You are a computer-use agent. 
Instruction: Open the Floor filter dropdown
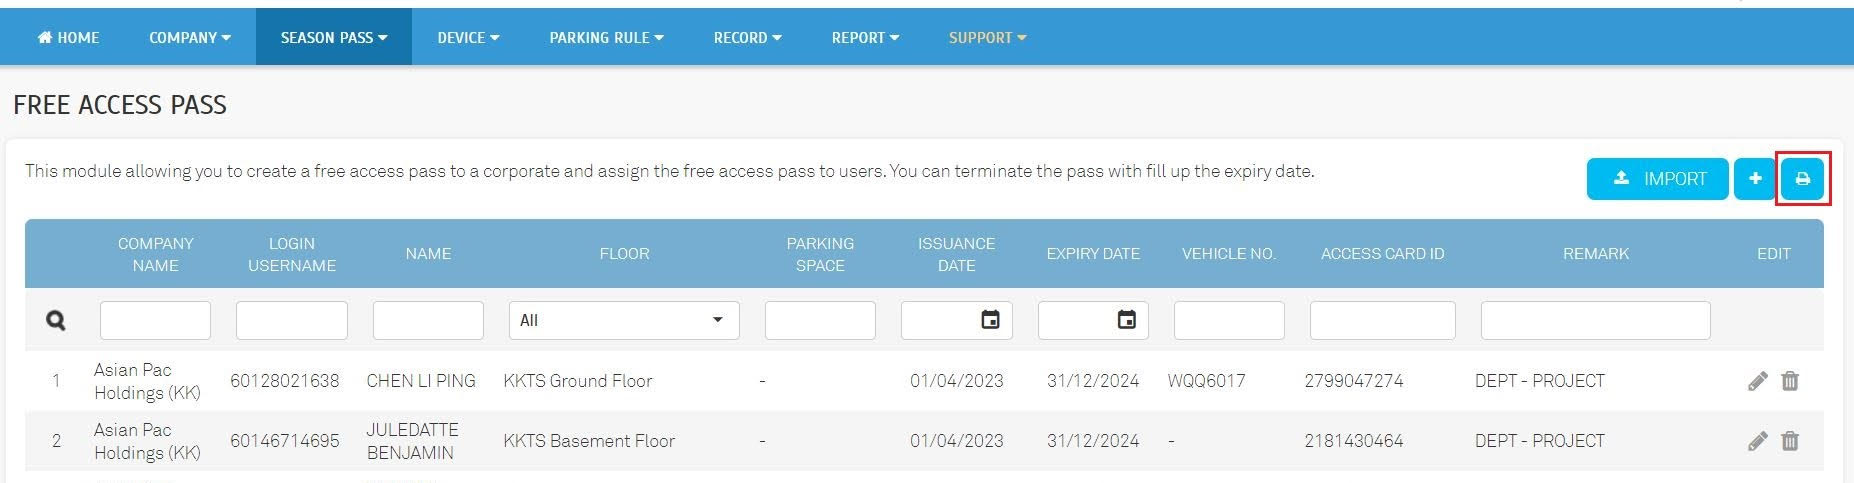(x=623, y=320)
